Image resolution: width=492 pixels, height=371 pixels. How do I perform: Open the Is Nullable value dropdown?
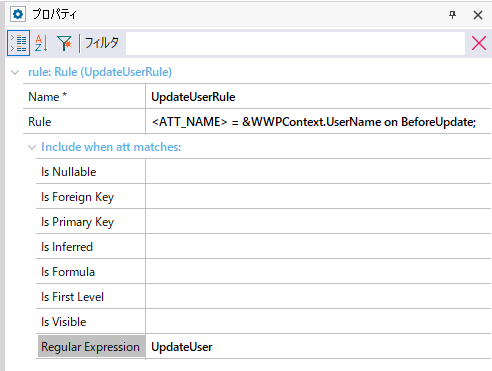click(x=318, y=171)
